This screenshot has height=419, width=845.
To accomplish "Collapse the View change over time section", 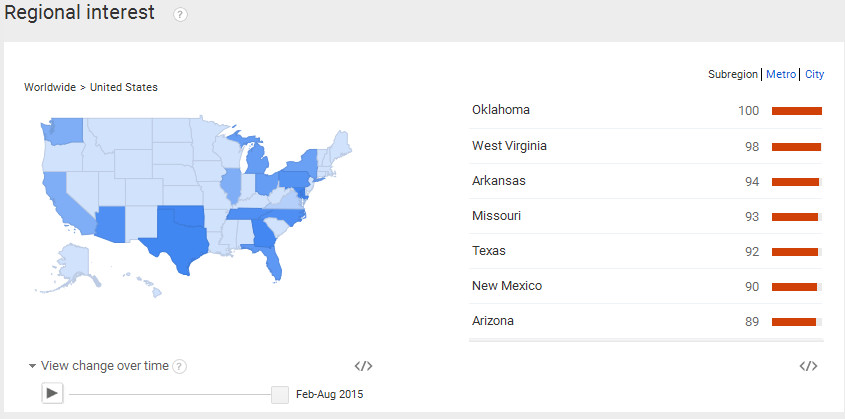I will [x=33, y=366].
